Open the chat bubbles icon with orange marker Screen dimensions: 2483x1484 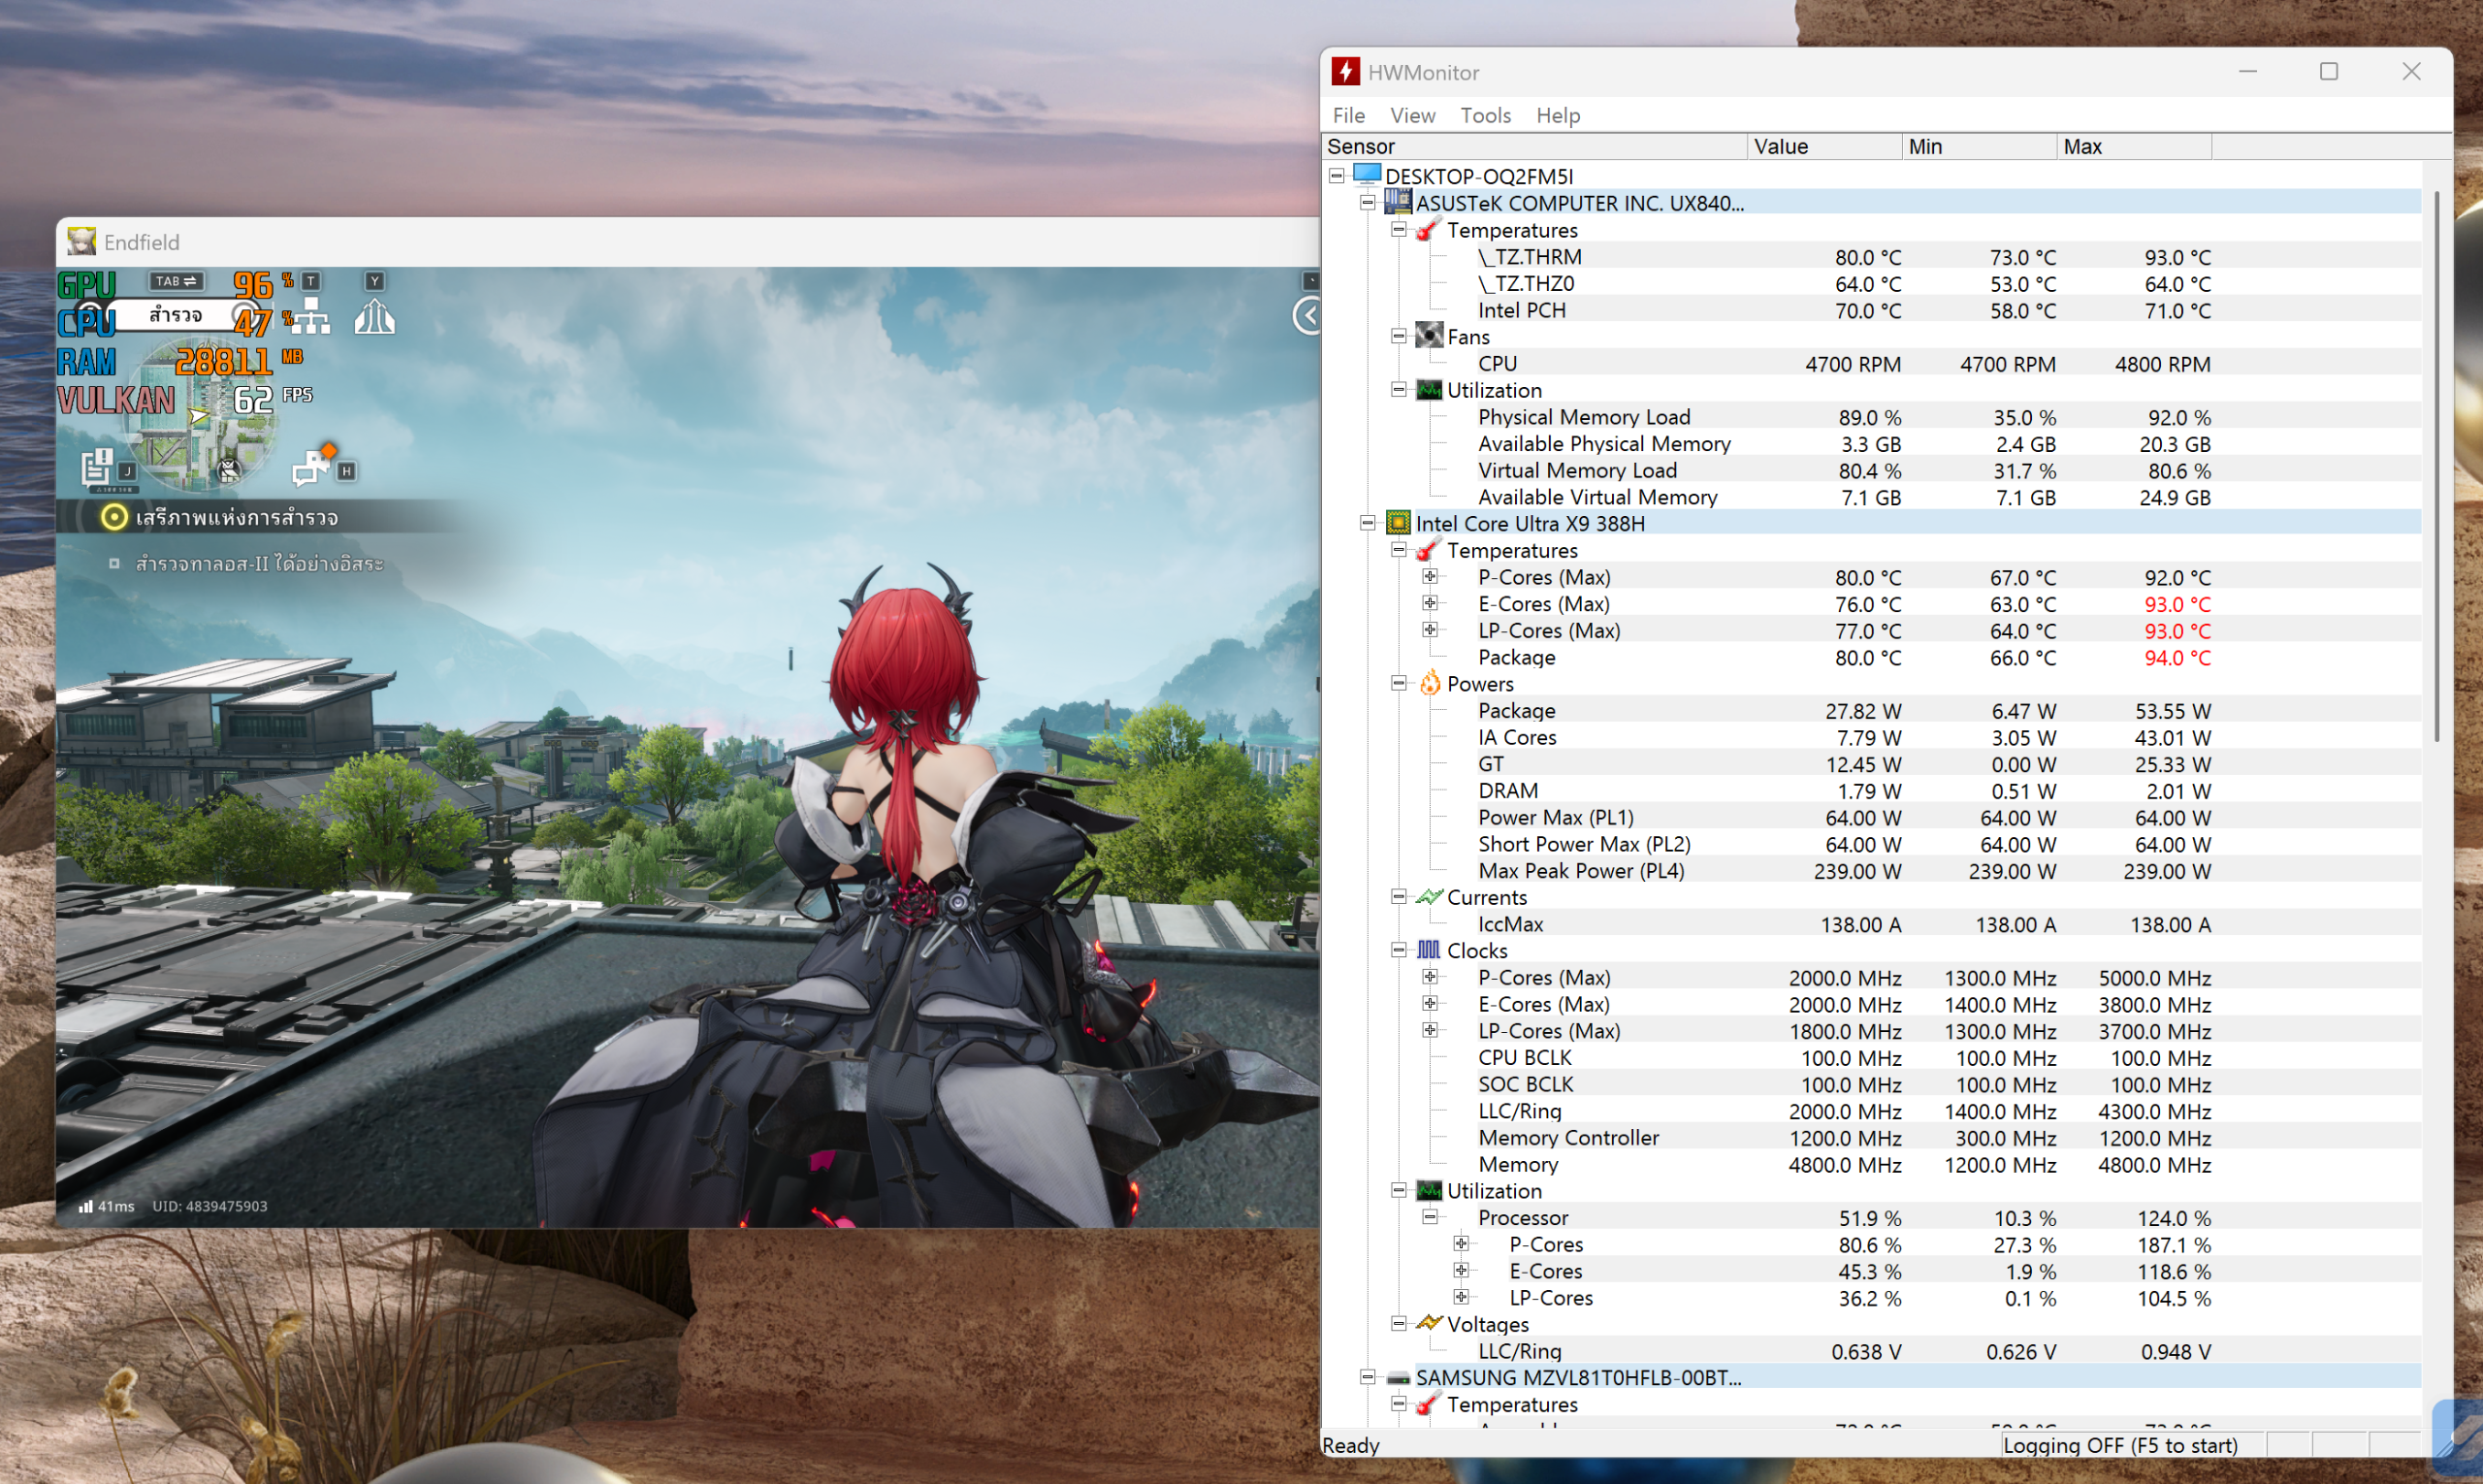[312, 466]
